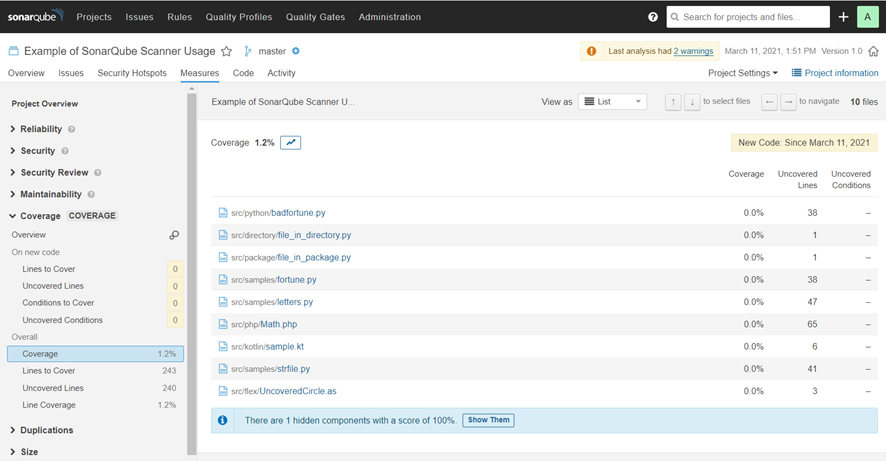Click Security Review help icon
This screenshot has height=461, width=886.
point(98,172)
